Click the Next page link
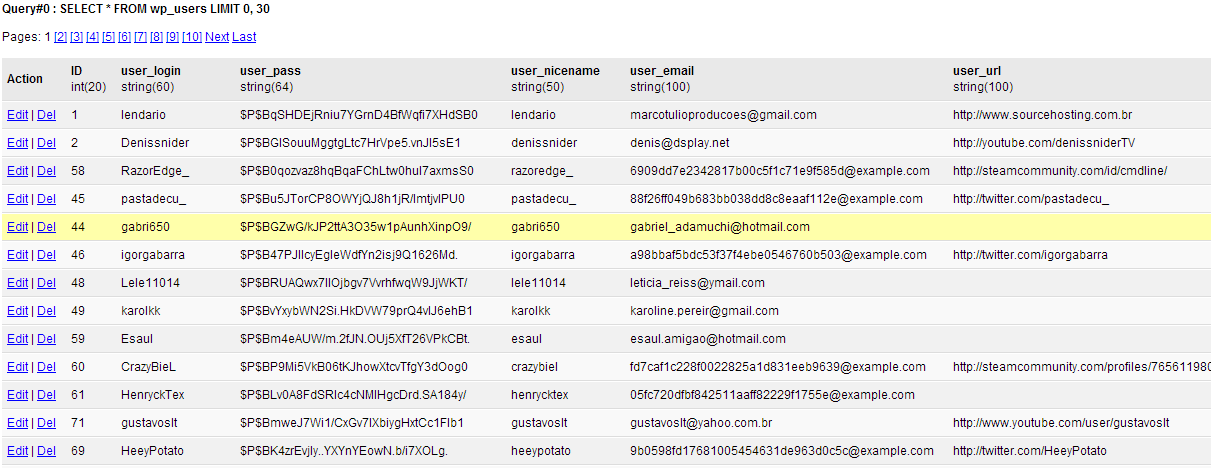Screen dimensions: 1211x468 tap(217, 37)
